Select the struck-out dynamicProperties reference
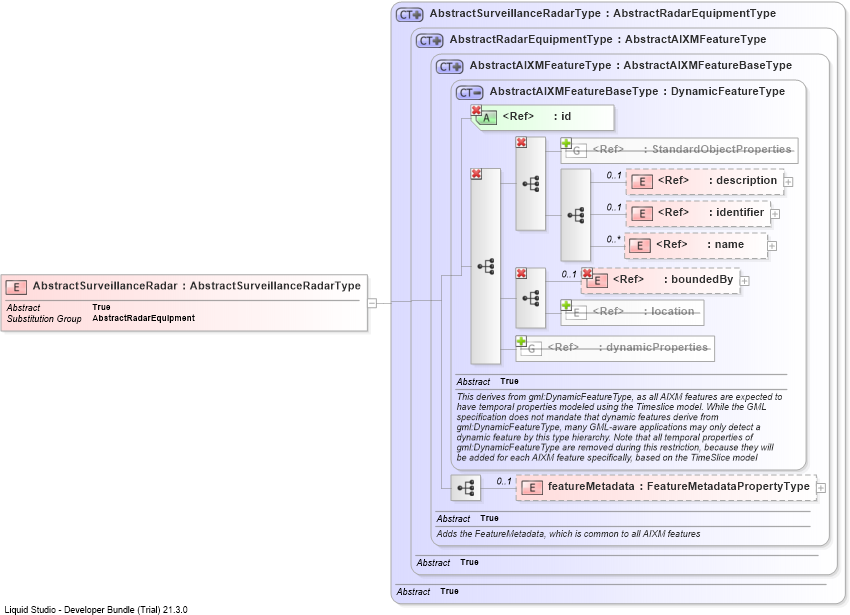This screenshot has height=615, width=850. pyautogui.click(x=628, y=347)
